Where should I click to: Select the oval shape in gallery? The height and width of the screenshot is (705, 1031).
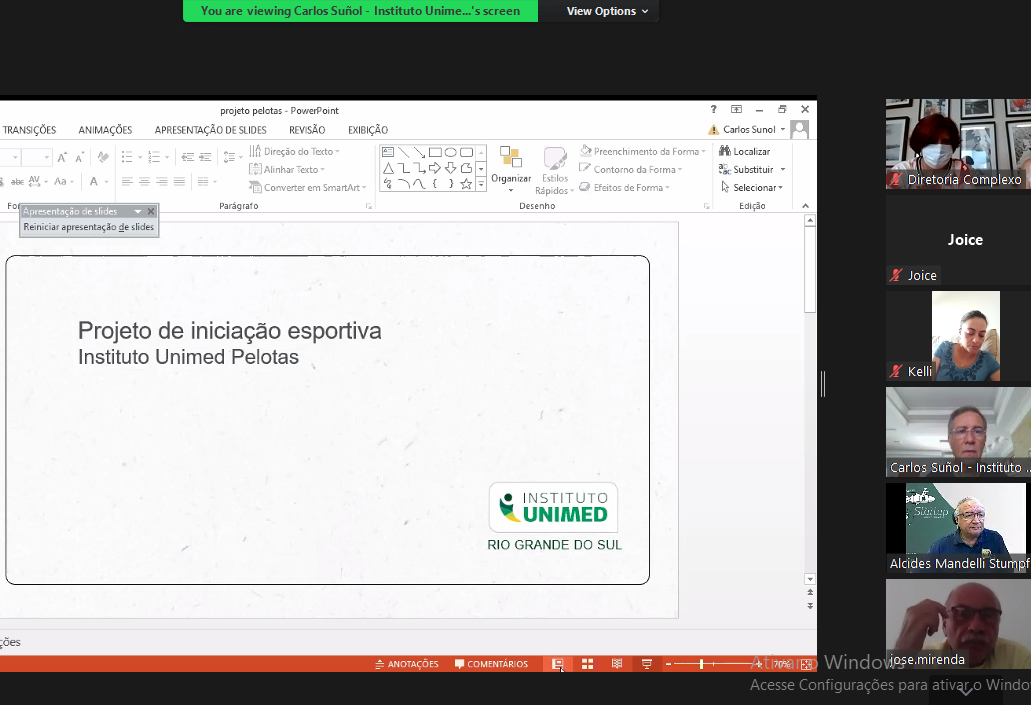pos(450,152)
